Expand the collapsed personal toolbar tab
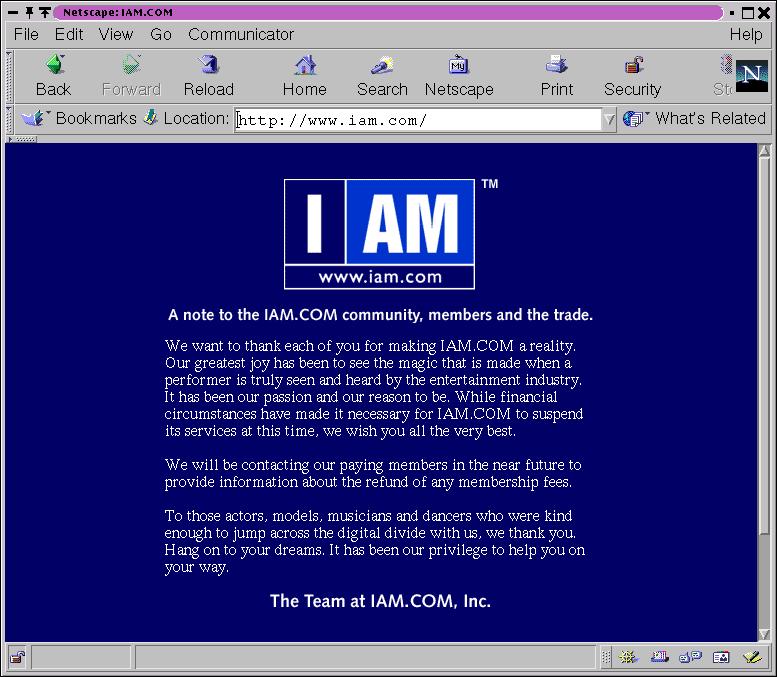This screenshot has height=677, width=777. 21,139
